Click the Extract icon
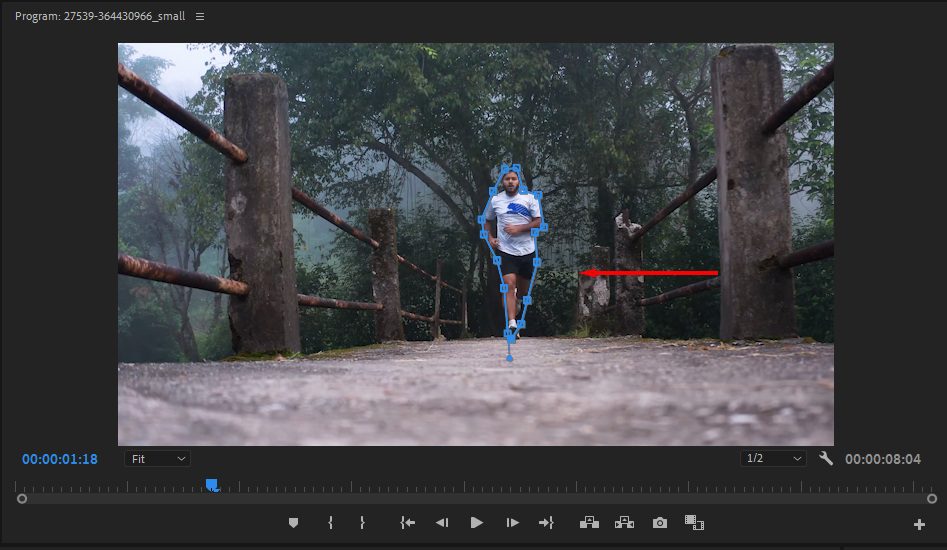Image resolution: width=947 pixels, height=550 pixels. (x=624, y=522)
